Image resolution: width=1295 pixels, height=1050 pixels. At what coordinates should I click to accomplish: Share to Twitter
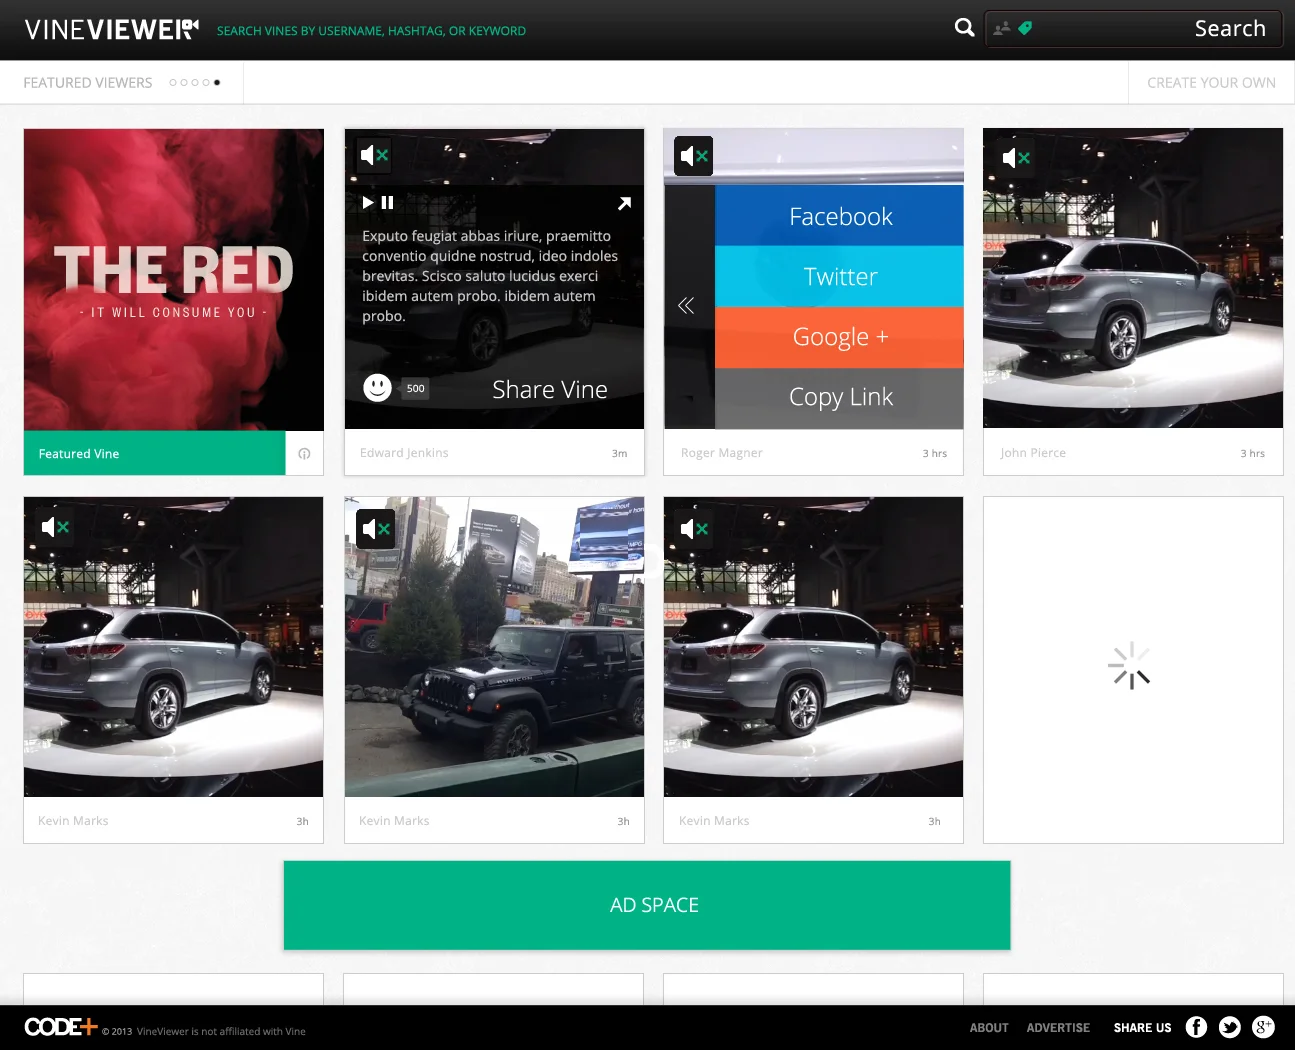click(840, 276)
